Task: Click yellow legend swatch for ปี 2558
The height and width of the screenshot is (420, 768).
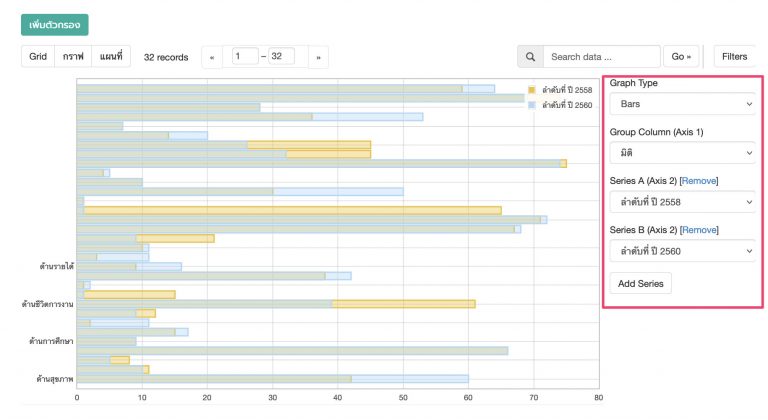Action: pyautogui.click(x=532, y=90)
